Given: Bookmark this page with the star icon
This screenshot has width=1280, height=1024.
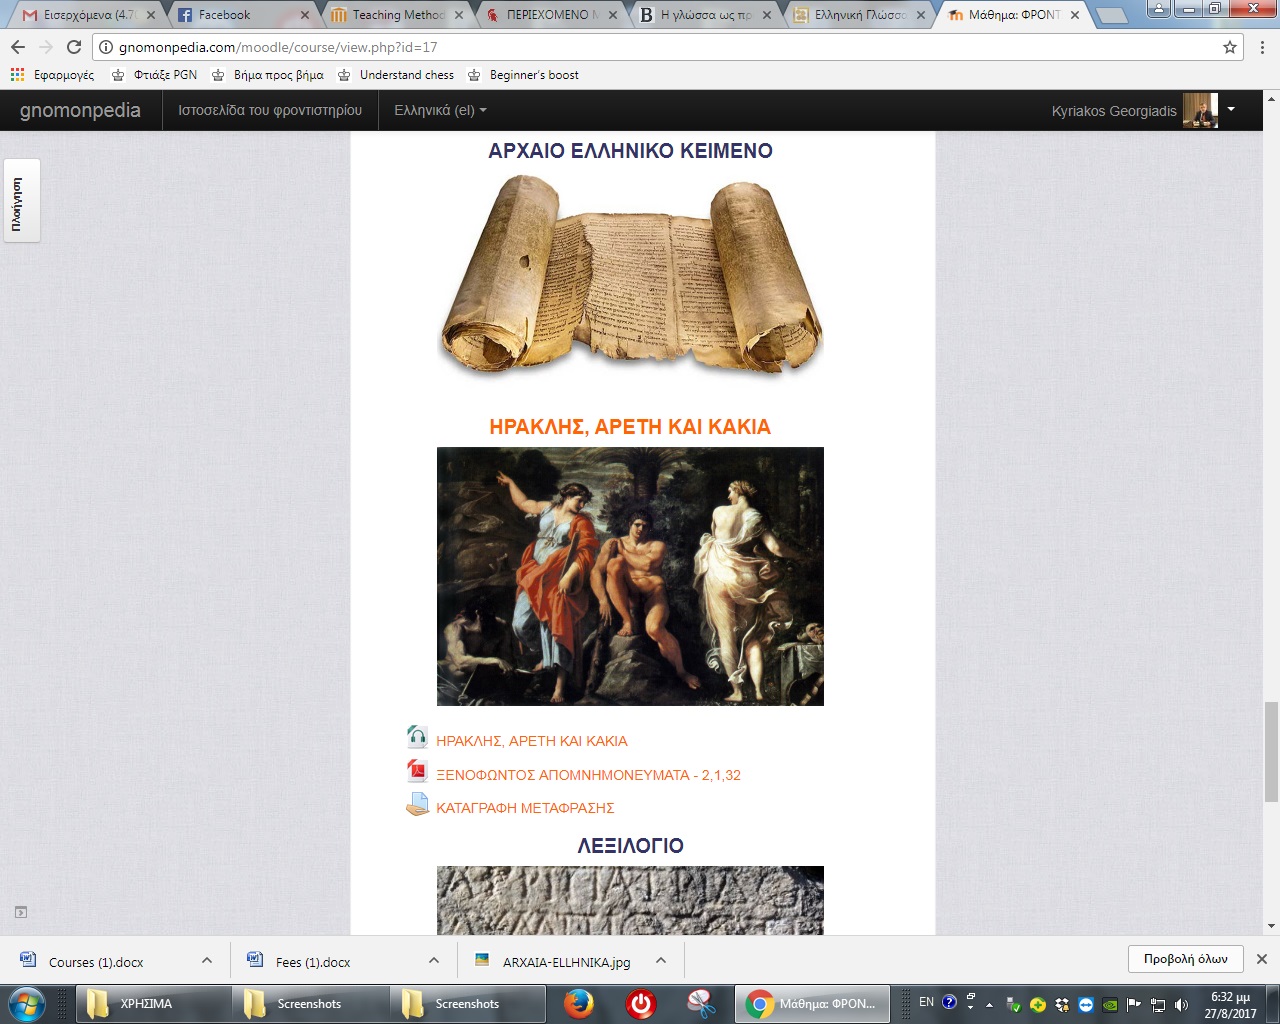Looking at the screenshot, I should pos(1230,47).
